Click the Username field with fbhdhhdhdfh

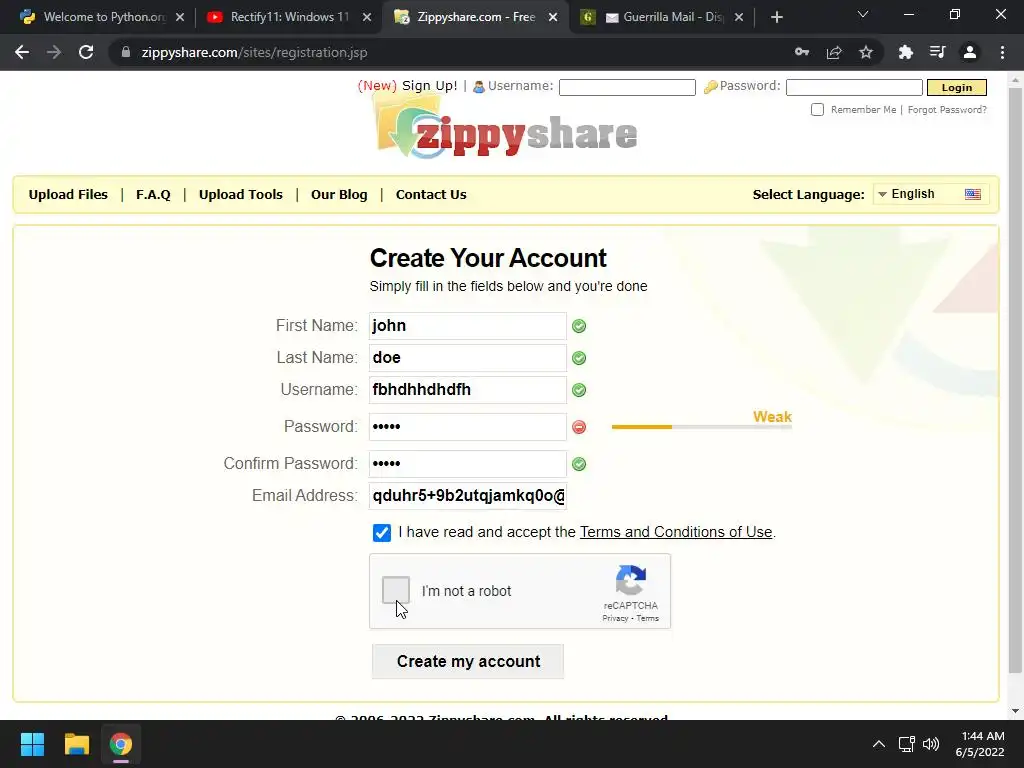tap(468, 390)
